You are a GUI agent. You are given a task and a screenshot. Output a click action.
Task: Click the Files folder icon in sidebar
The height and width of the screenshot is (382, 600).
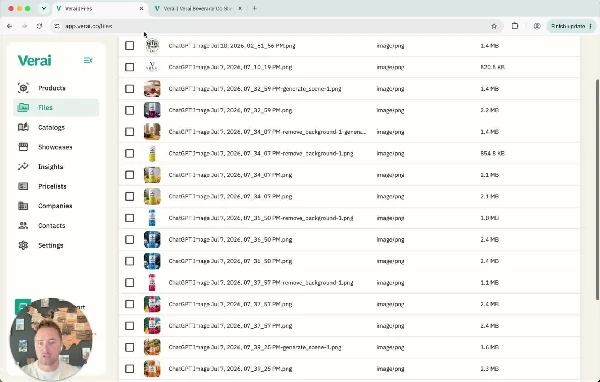23,108
